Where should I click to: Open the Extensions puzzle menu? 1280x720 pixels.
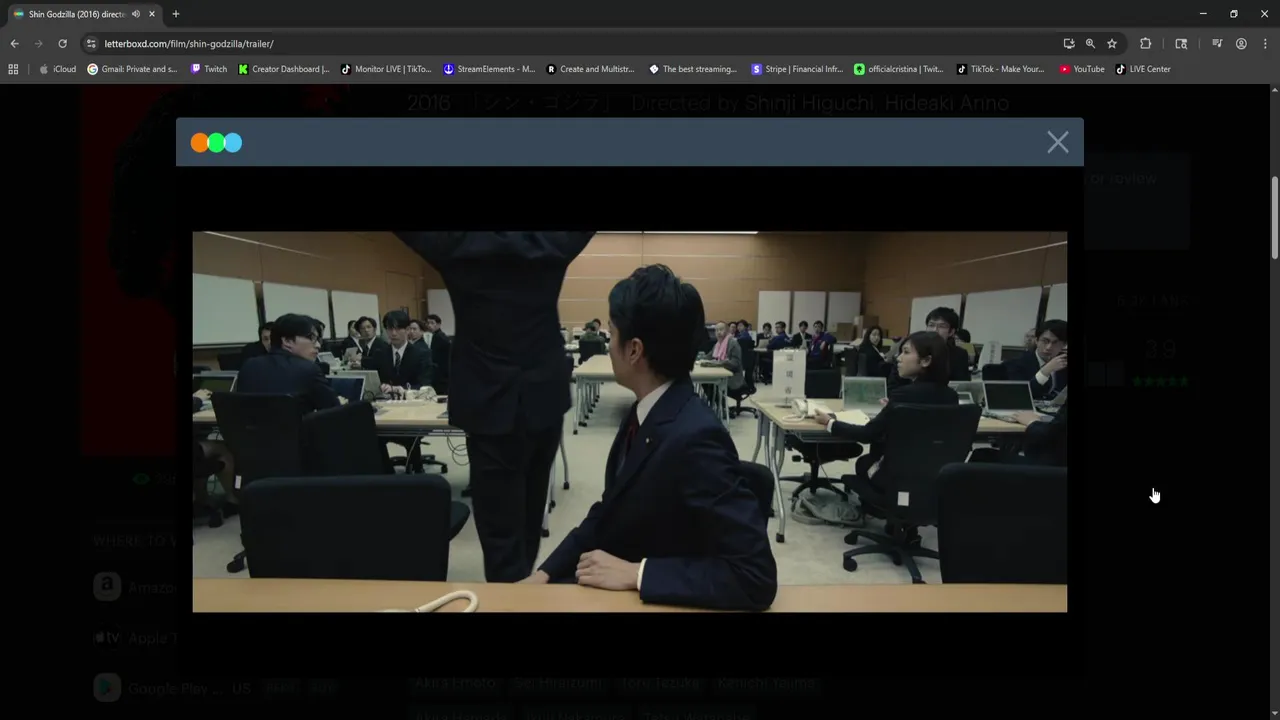click(x=1146, y=44)
